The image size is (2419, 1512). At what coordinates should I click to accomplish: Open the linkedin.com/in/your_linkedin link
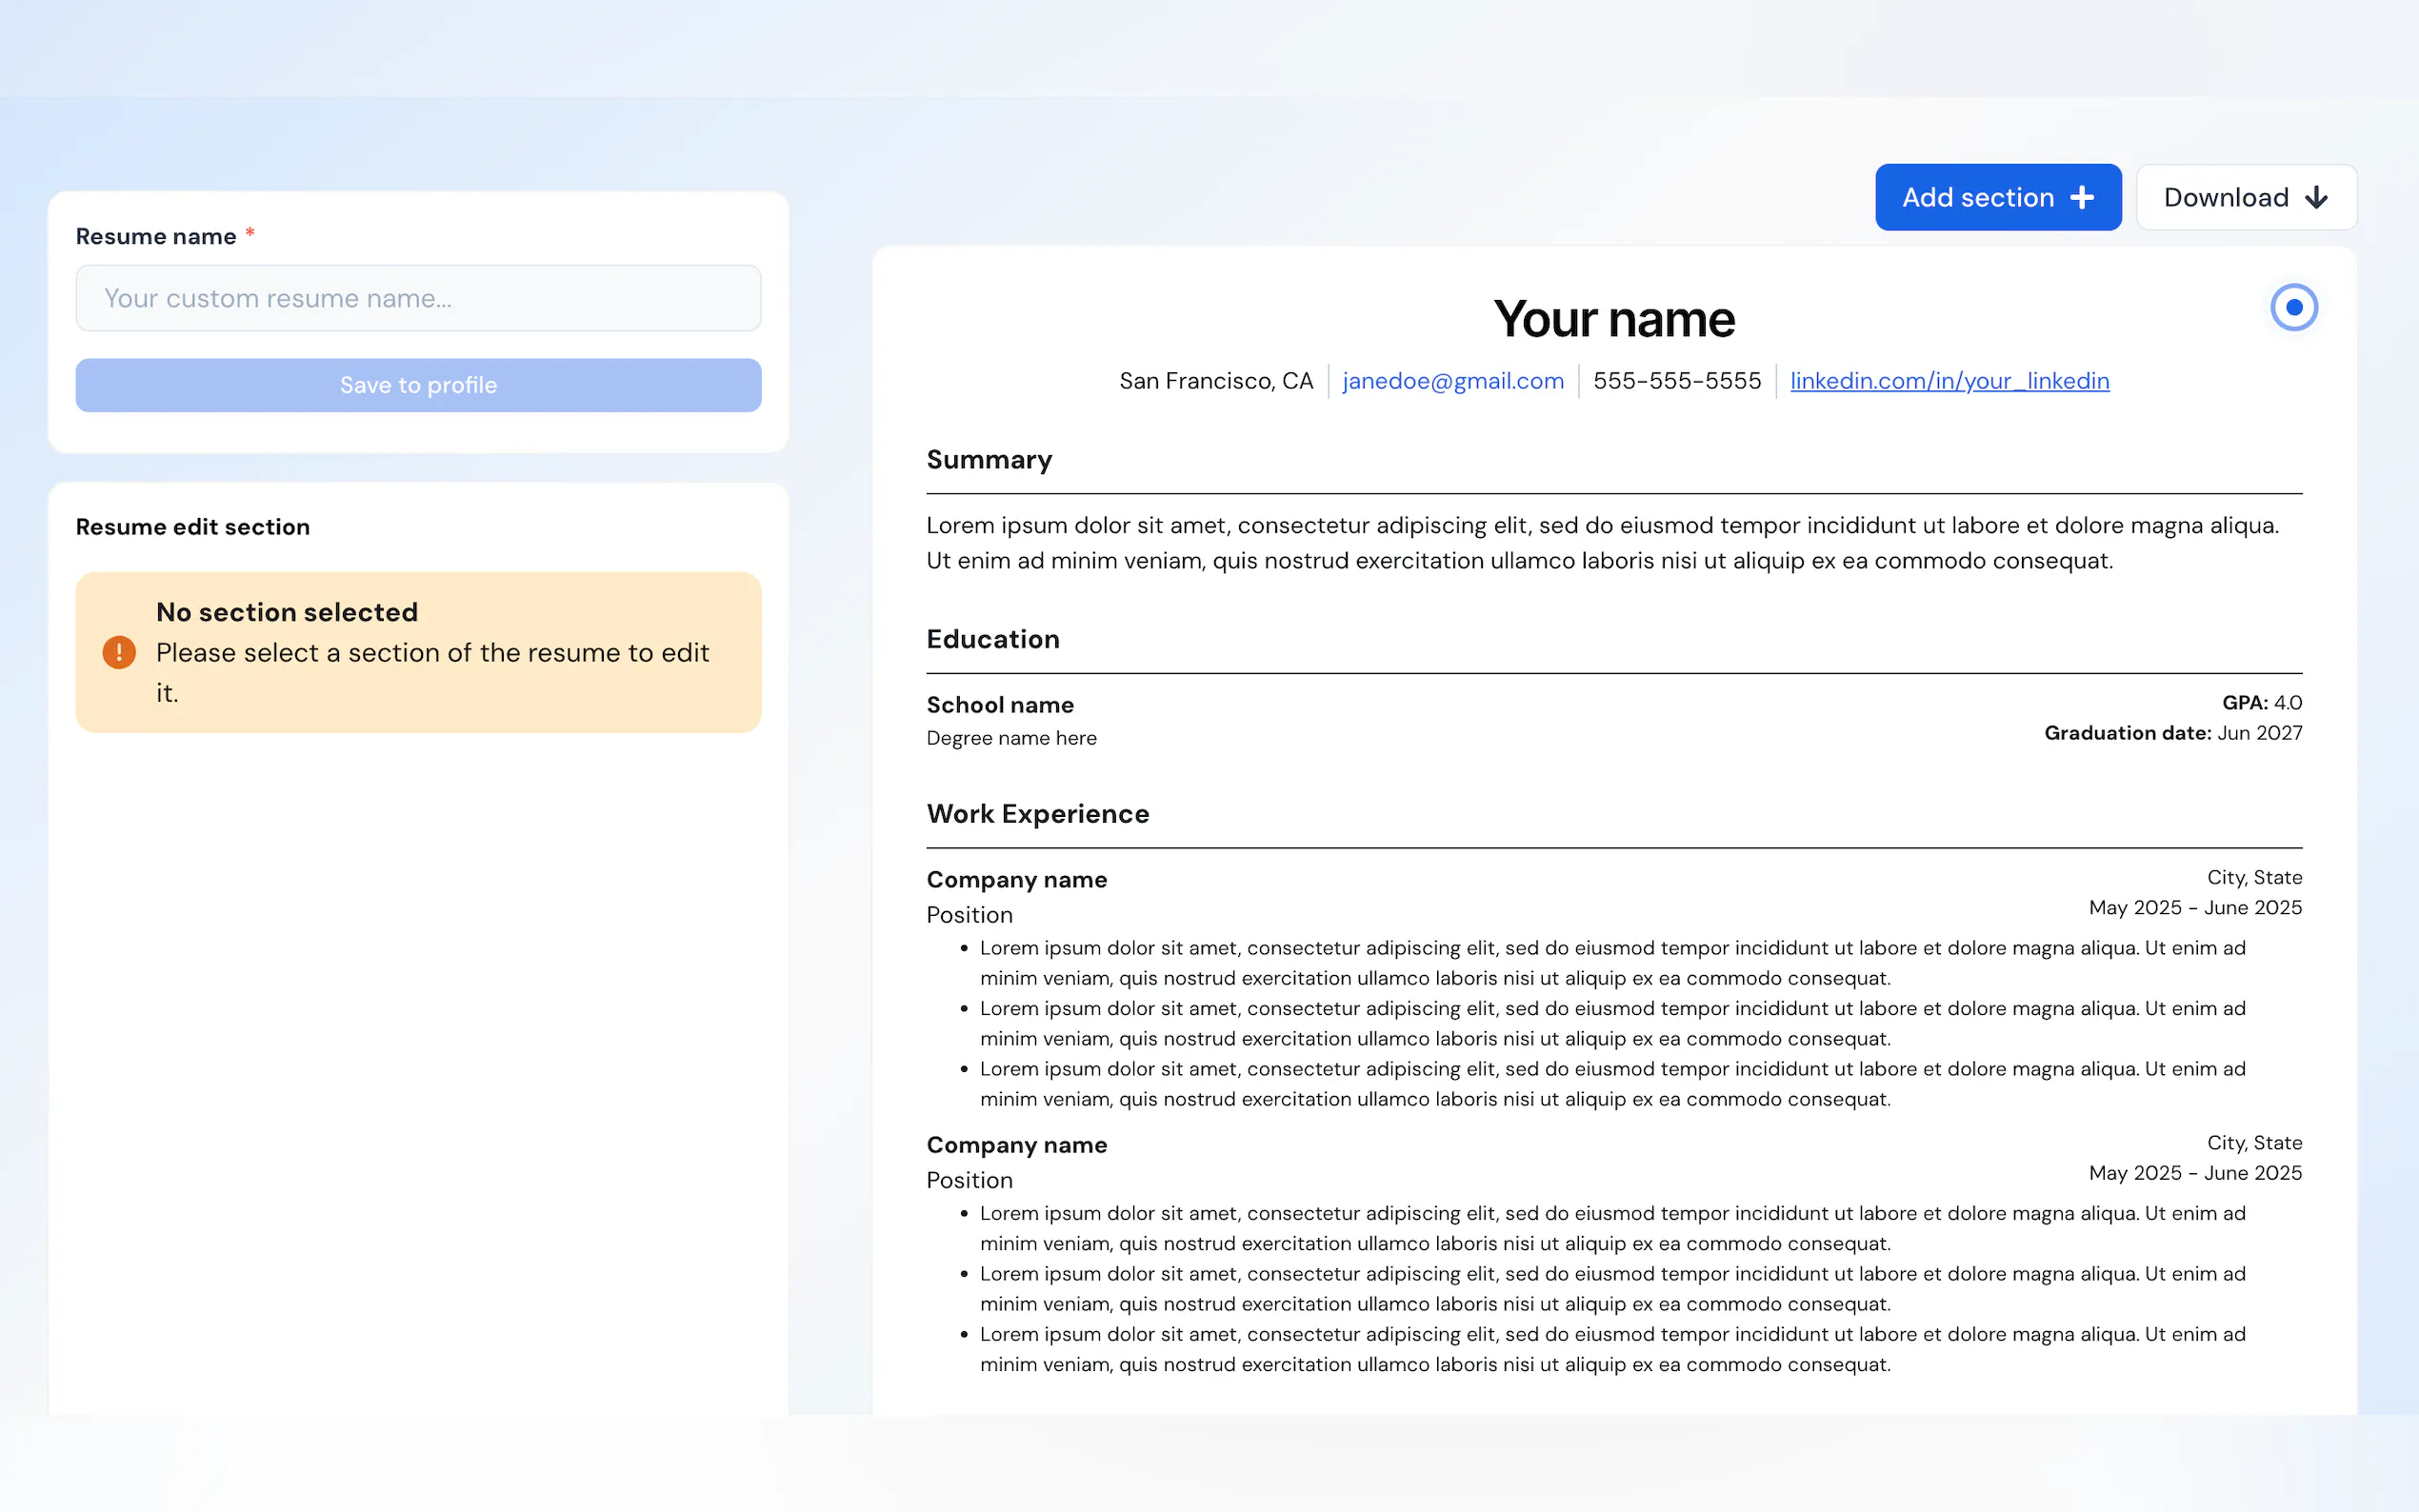tap(1949, 381)
